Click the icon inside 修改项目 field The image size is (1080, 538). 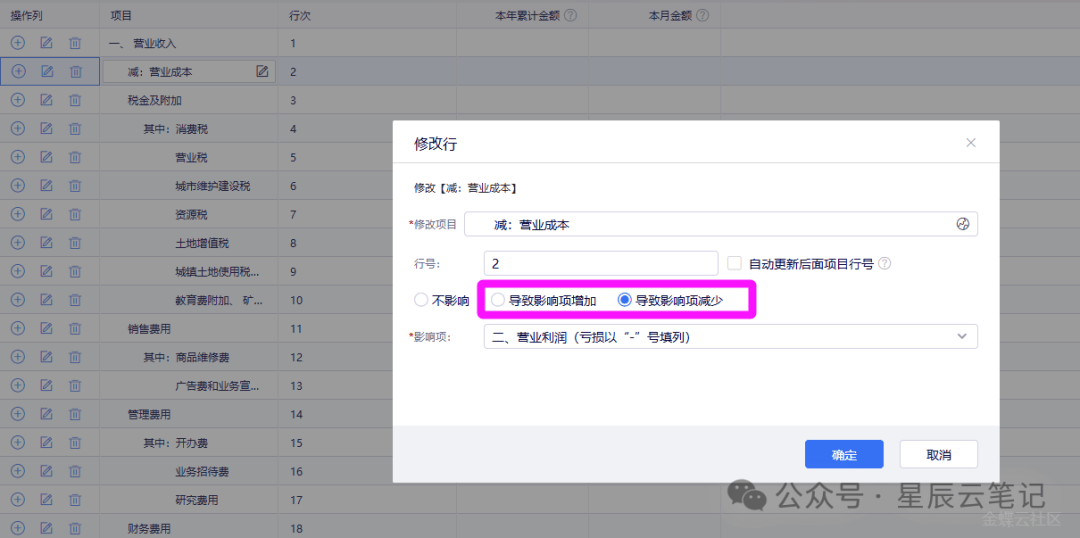[963, 224]
